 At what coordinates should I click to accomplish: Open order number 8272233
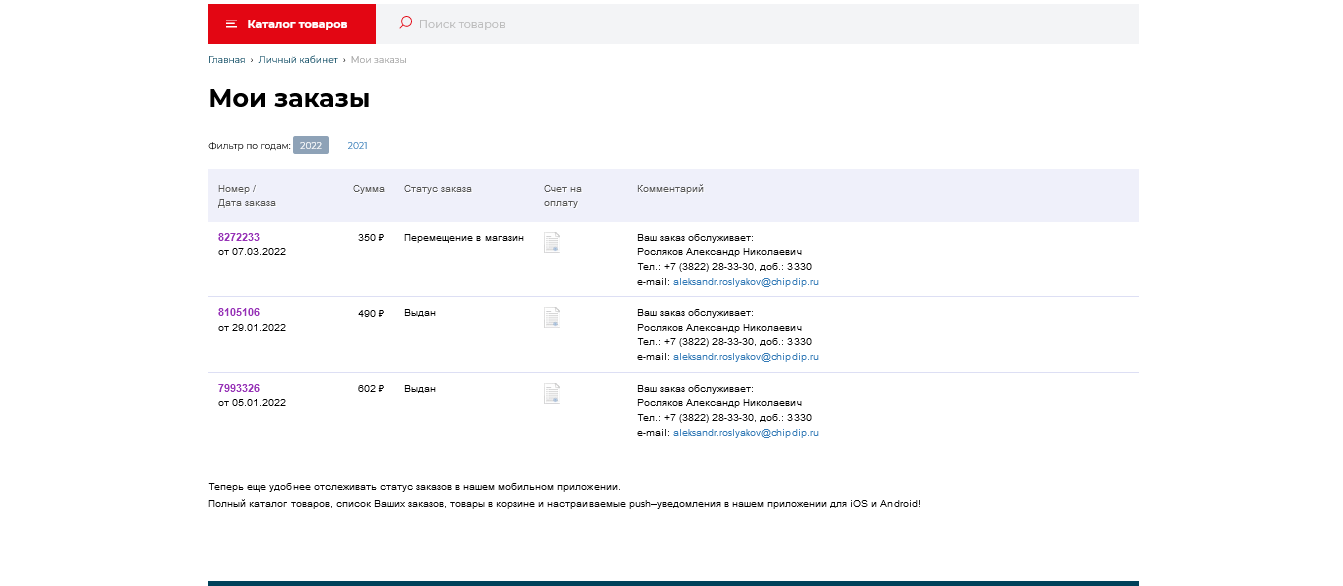click(x=239, y=238)
